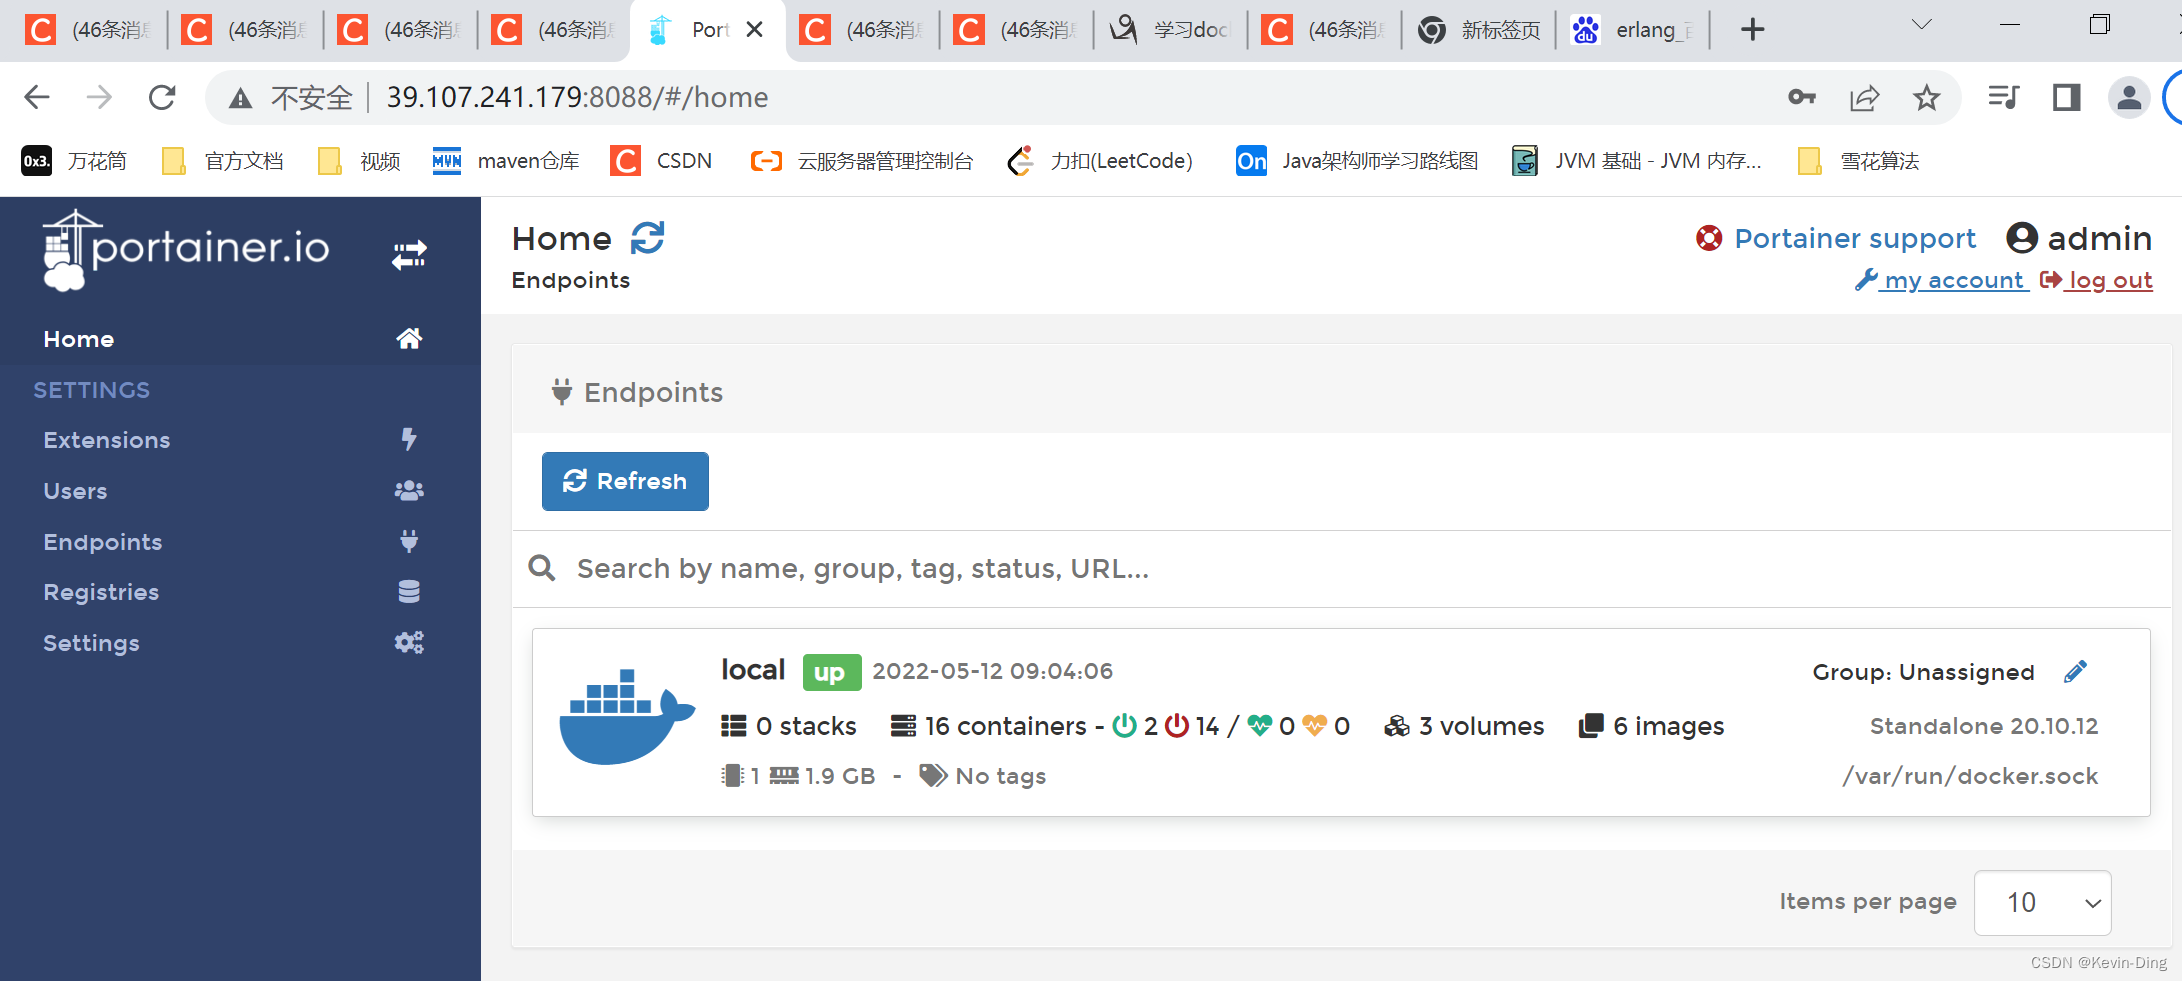The image size is (2182, 981).
Task: Click the local endpoint name
Action: [x=753, y=670]
